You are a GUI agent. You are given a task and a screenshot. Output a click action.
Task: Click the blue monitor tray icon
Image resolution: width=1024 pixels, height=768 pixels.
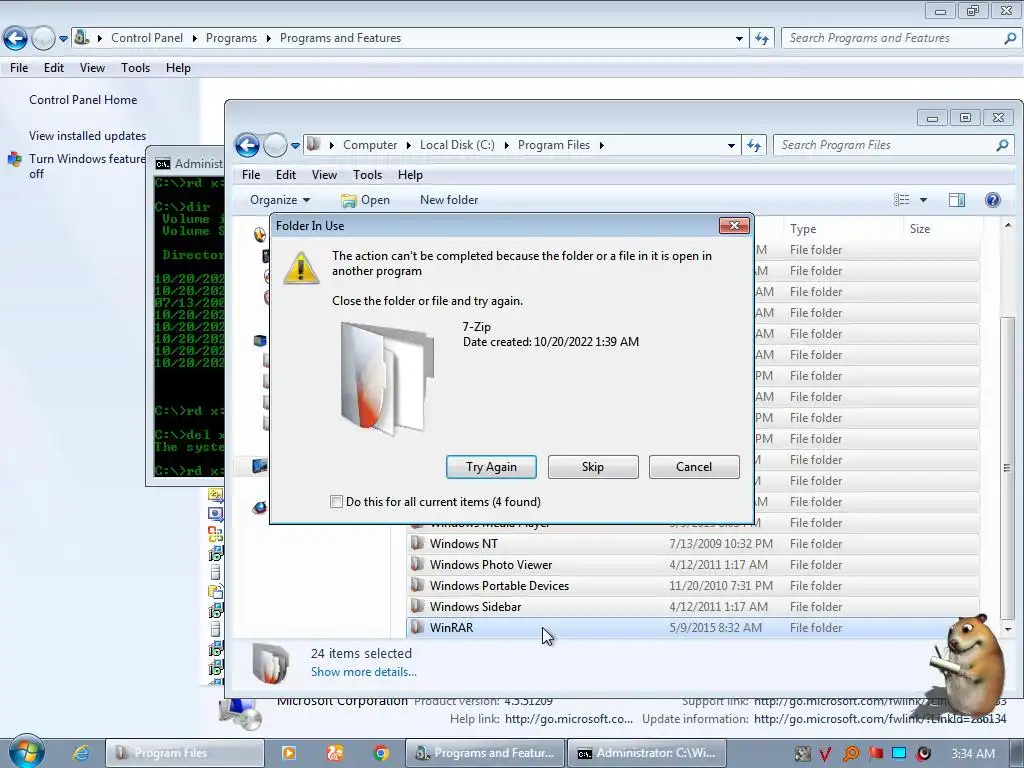(899, 753)
